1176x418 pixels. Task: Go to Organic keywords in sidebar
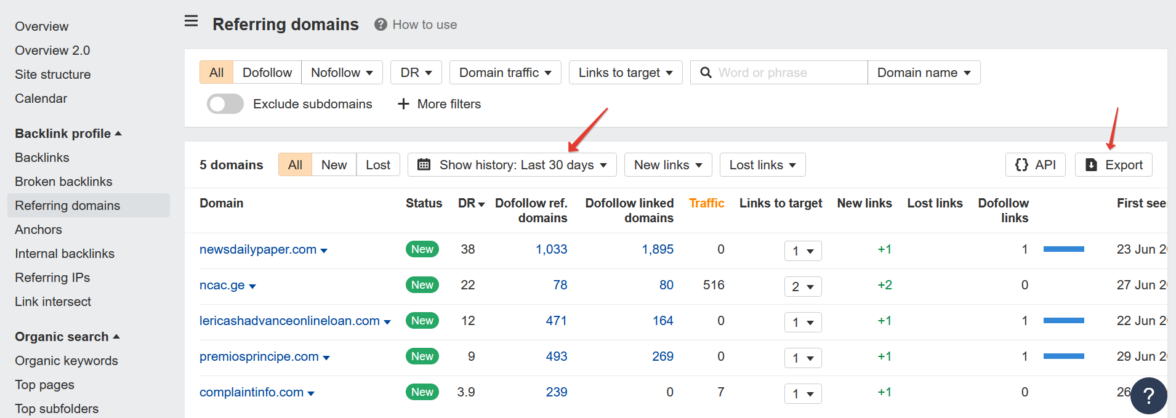pos(66,361)
